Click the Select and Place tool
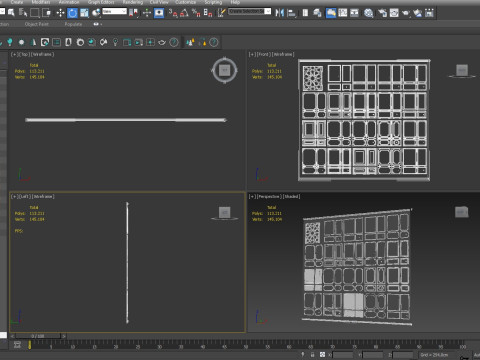This screenshot has width=480, height=360. [96, 13]
